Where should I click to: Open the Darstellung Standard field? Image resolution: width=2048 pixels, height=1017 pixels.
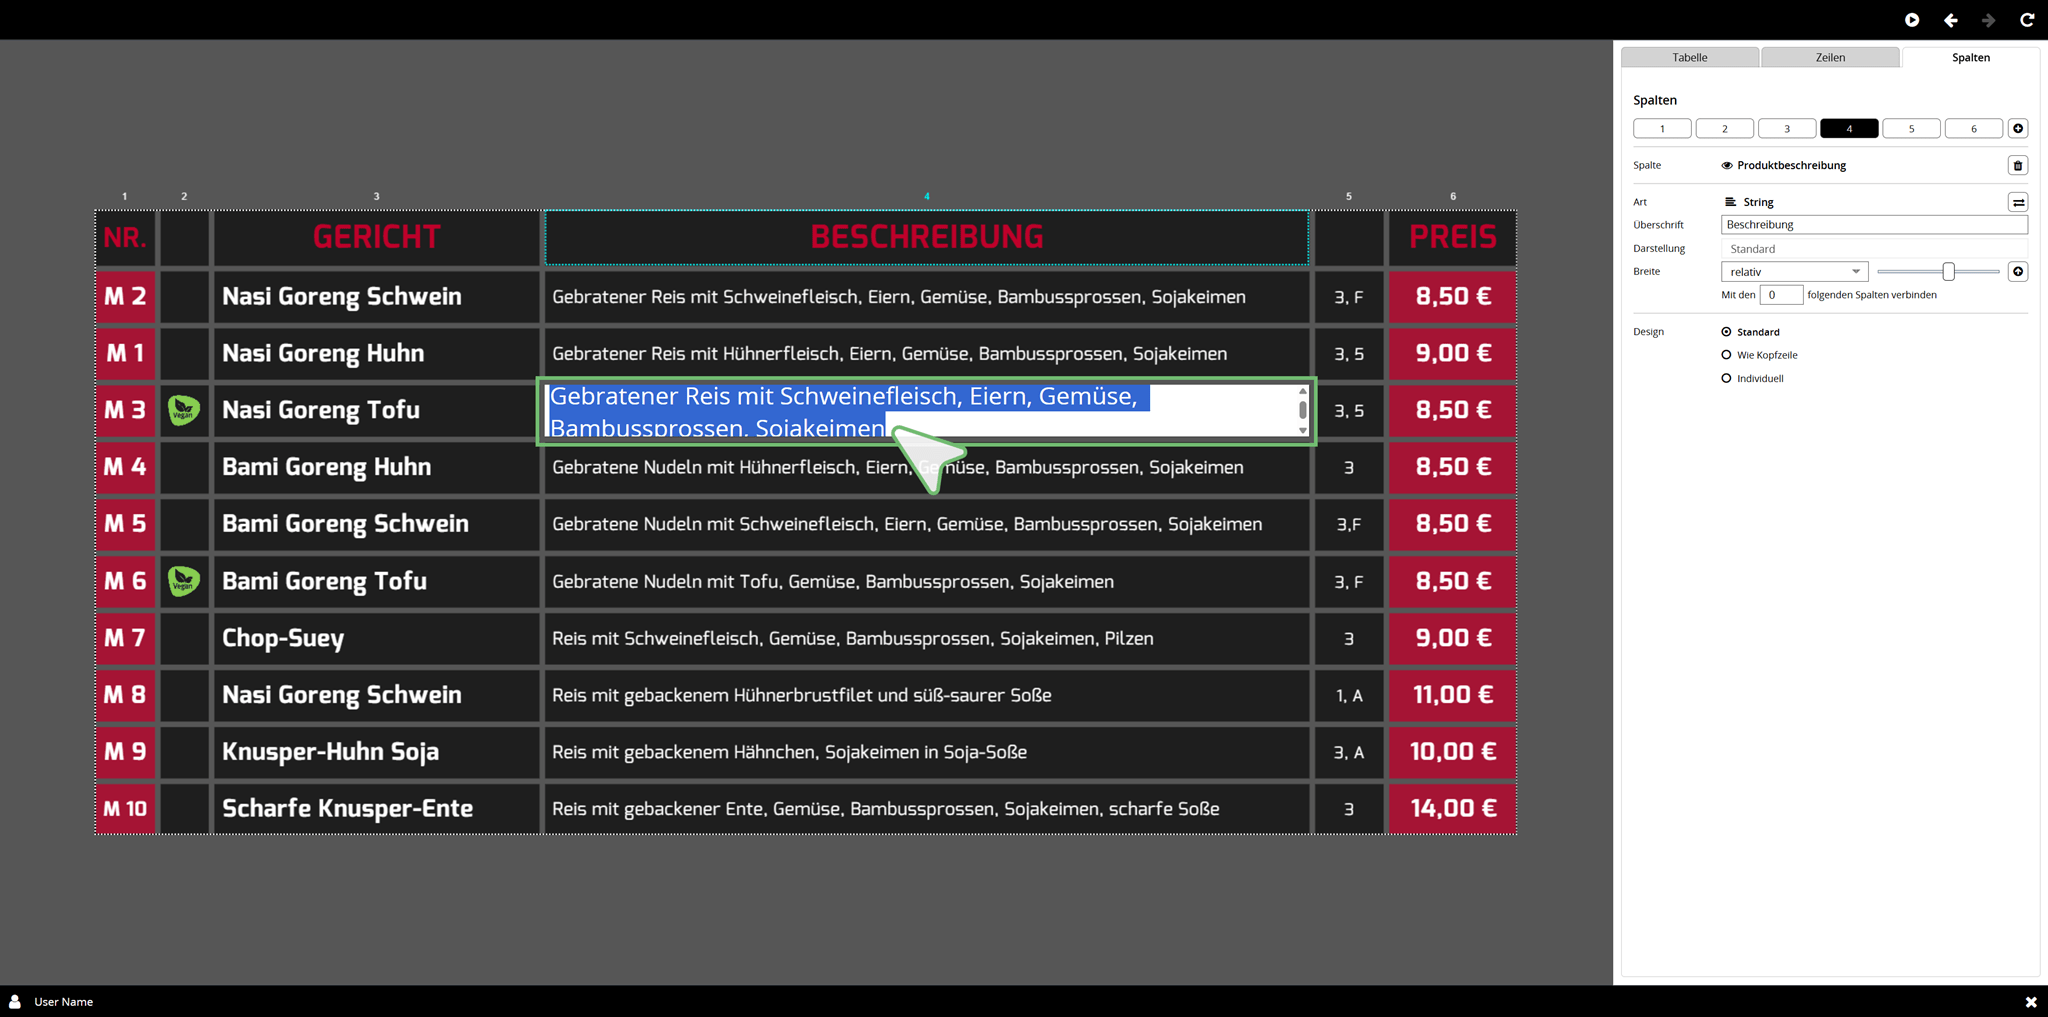pyautogui.click(x=1873, y=249)
